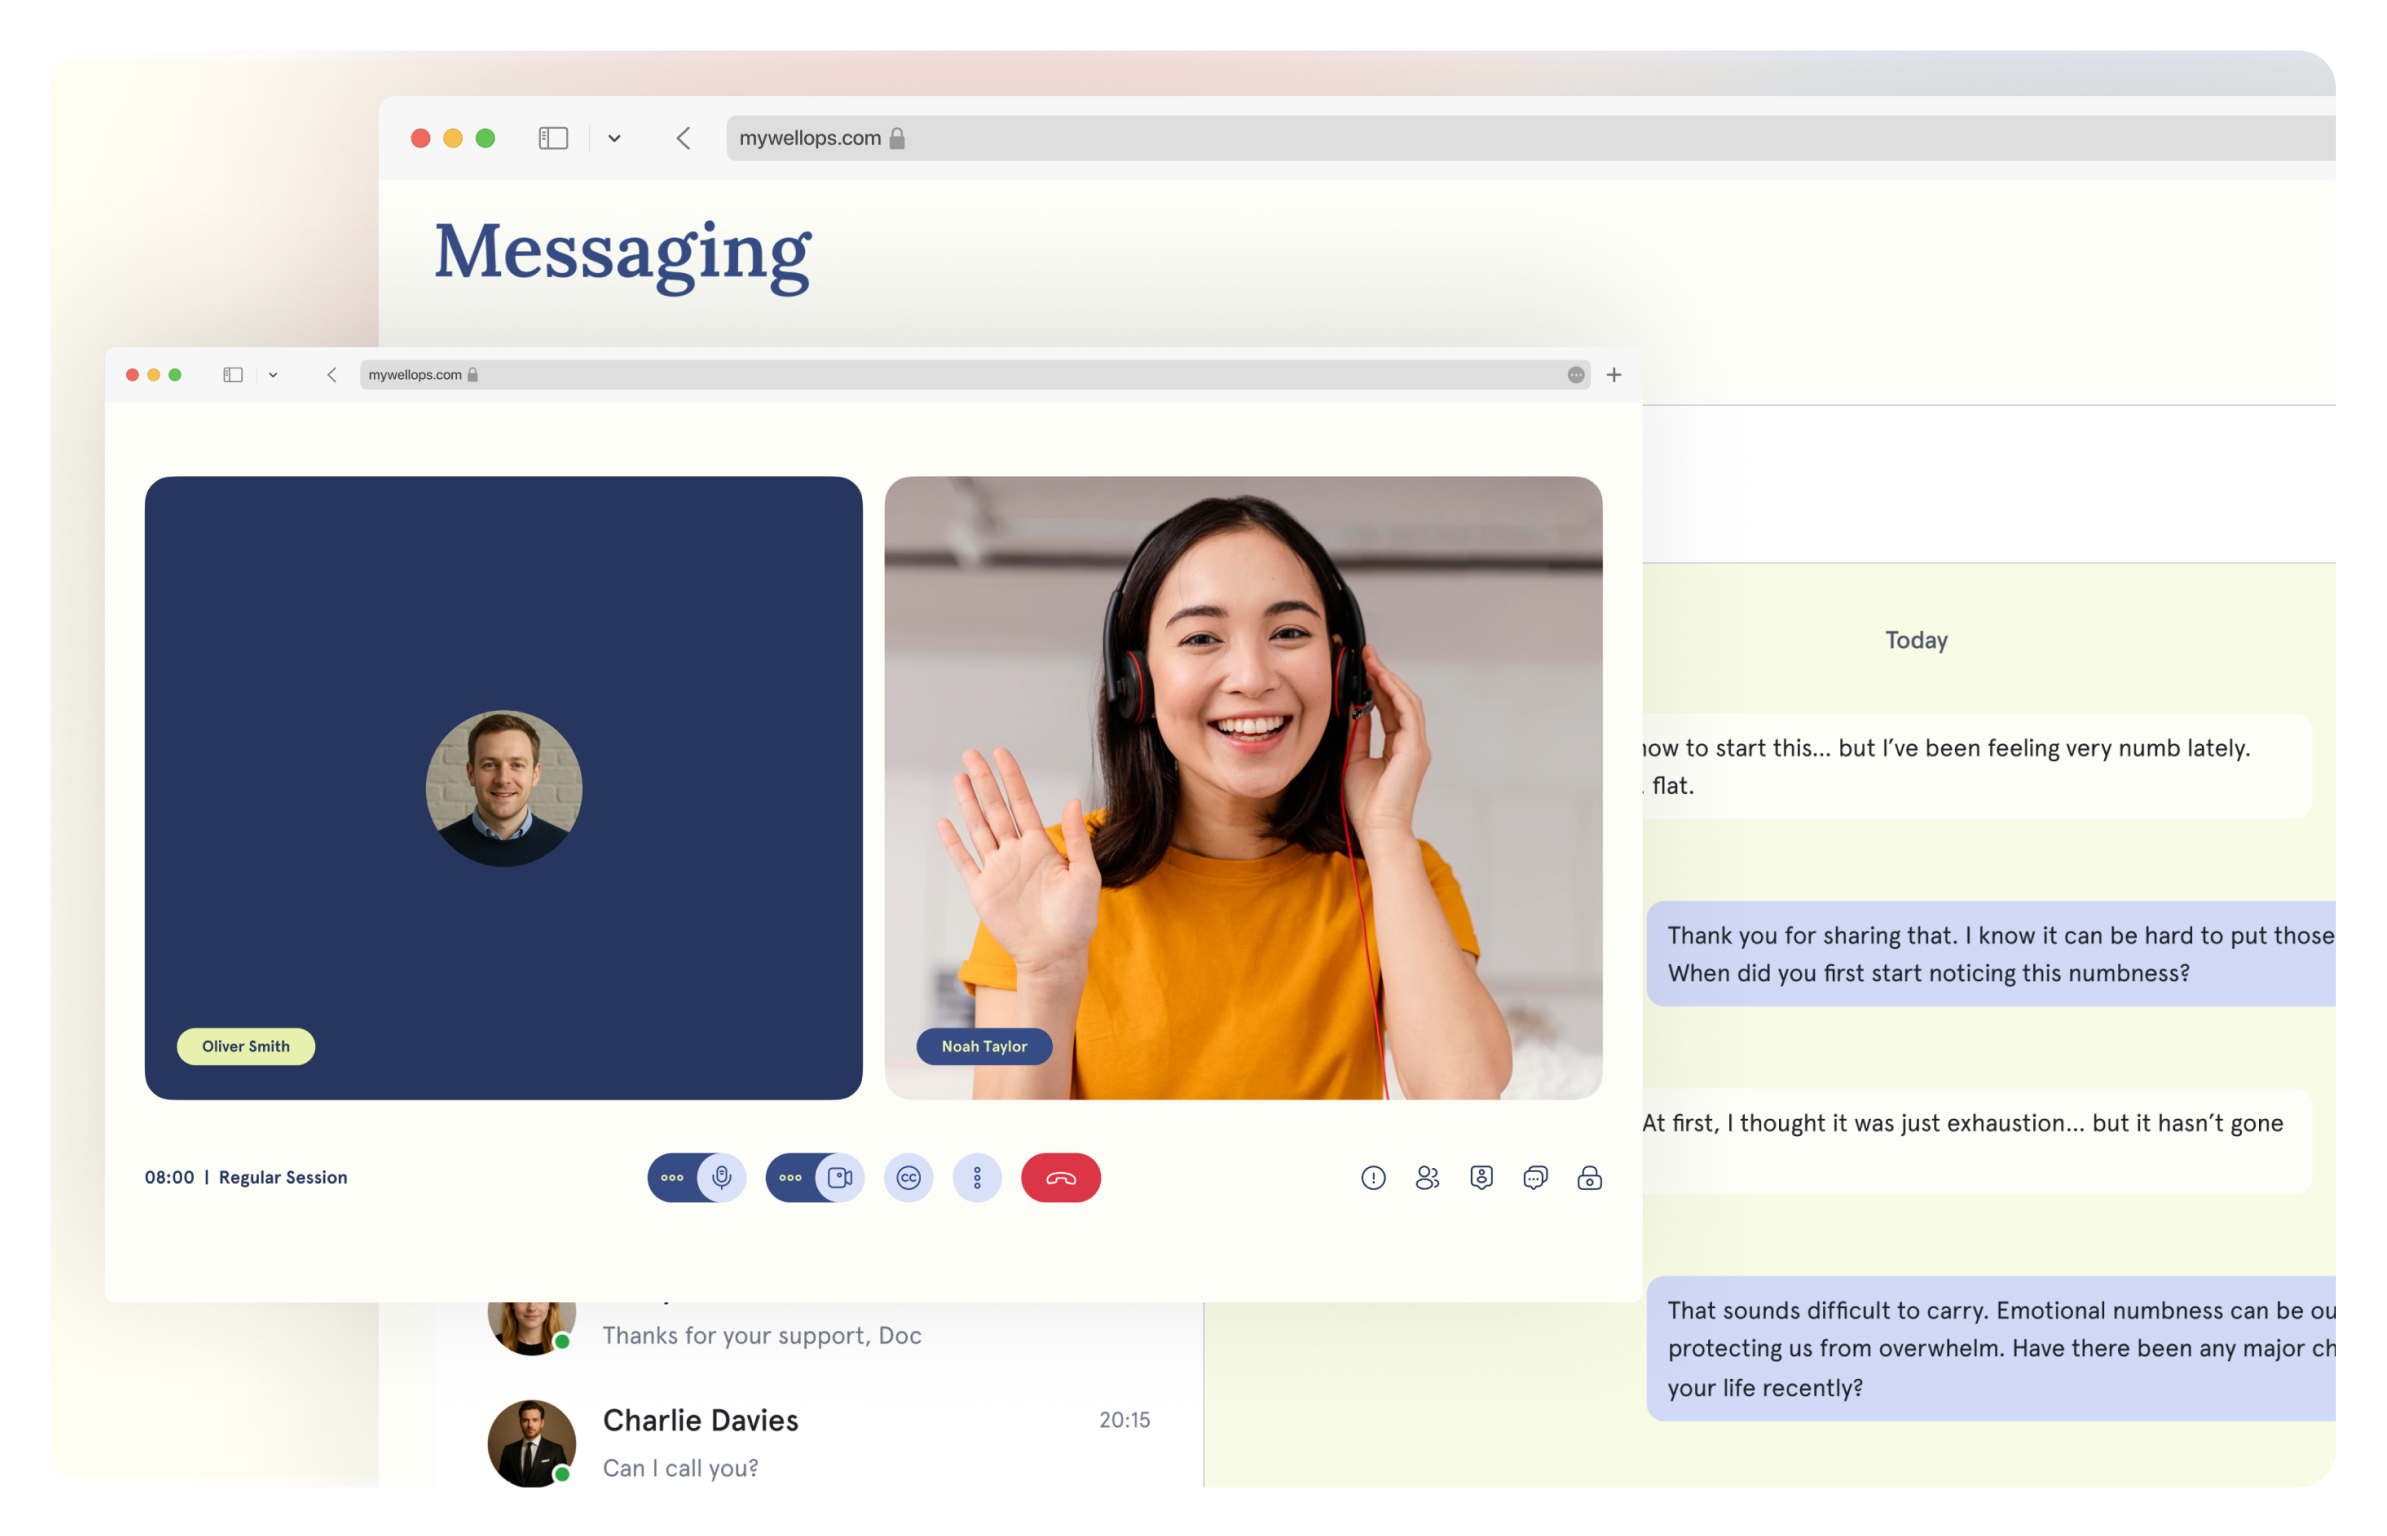Enable closed captions with CC button
The width and height of the screenshot is (2387, 1536).
[908, 1177]
